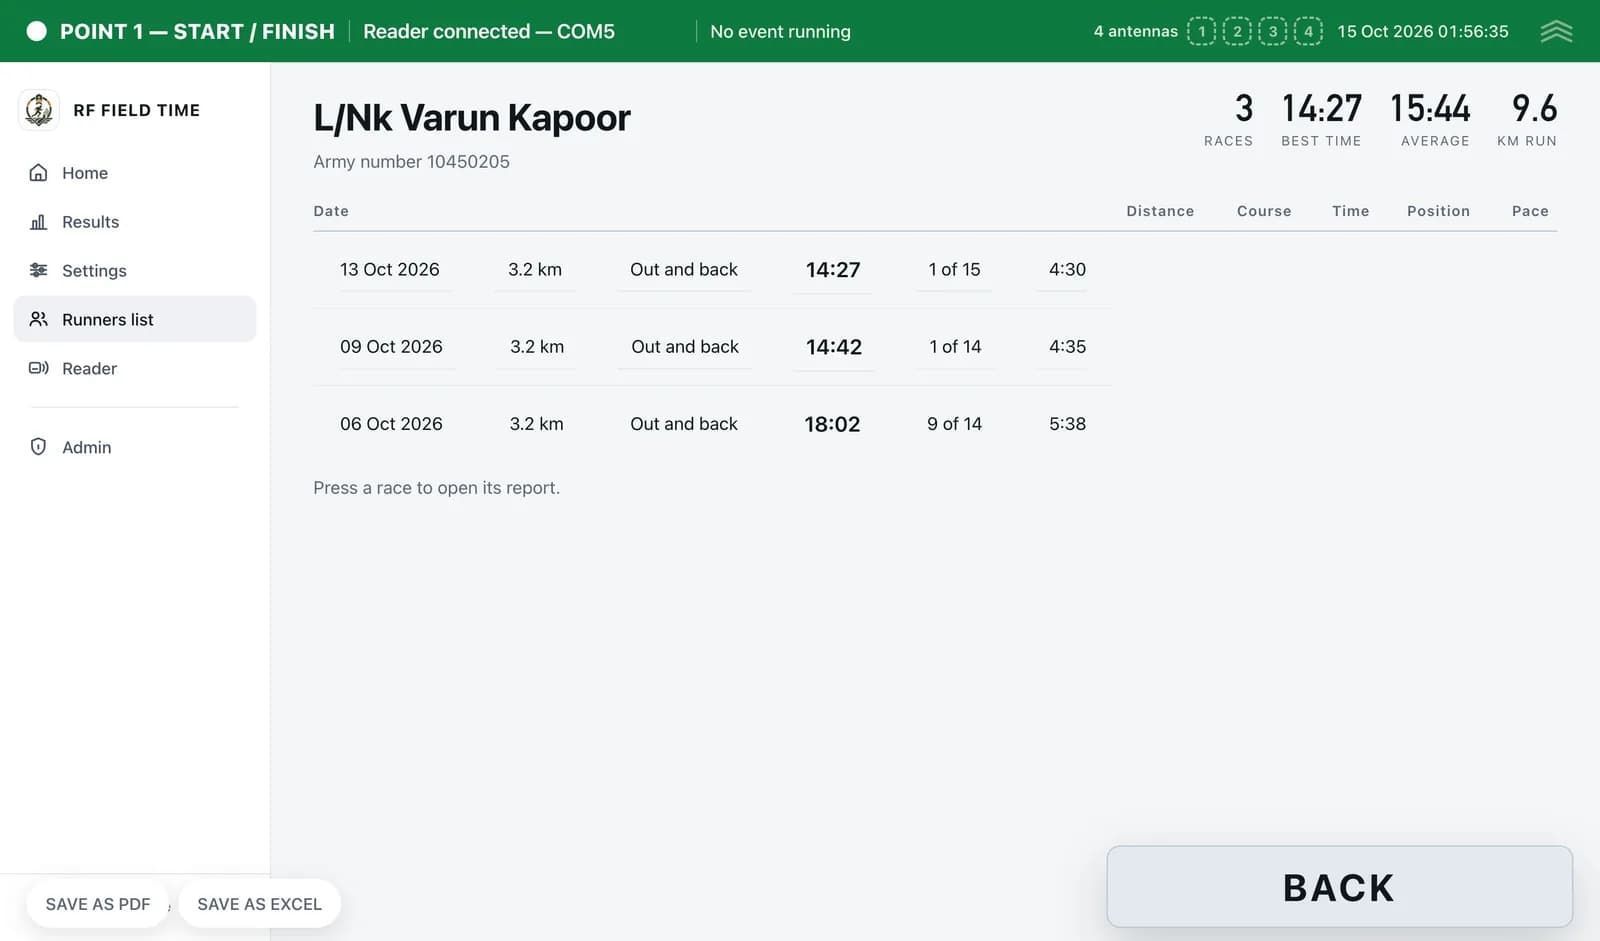Viewport: 1600px width, 941px height.
Task: Click the Reader device icon
Action: (38, 368)
